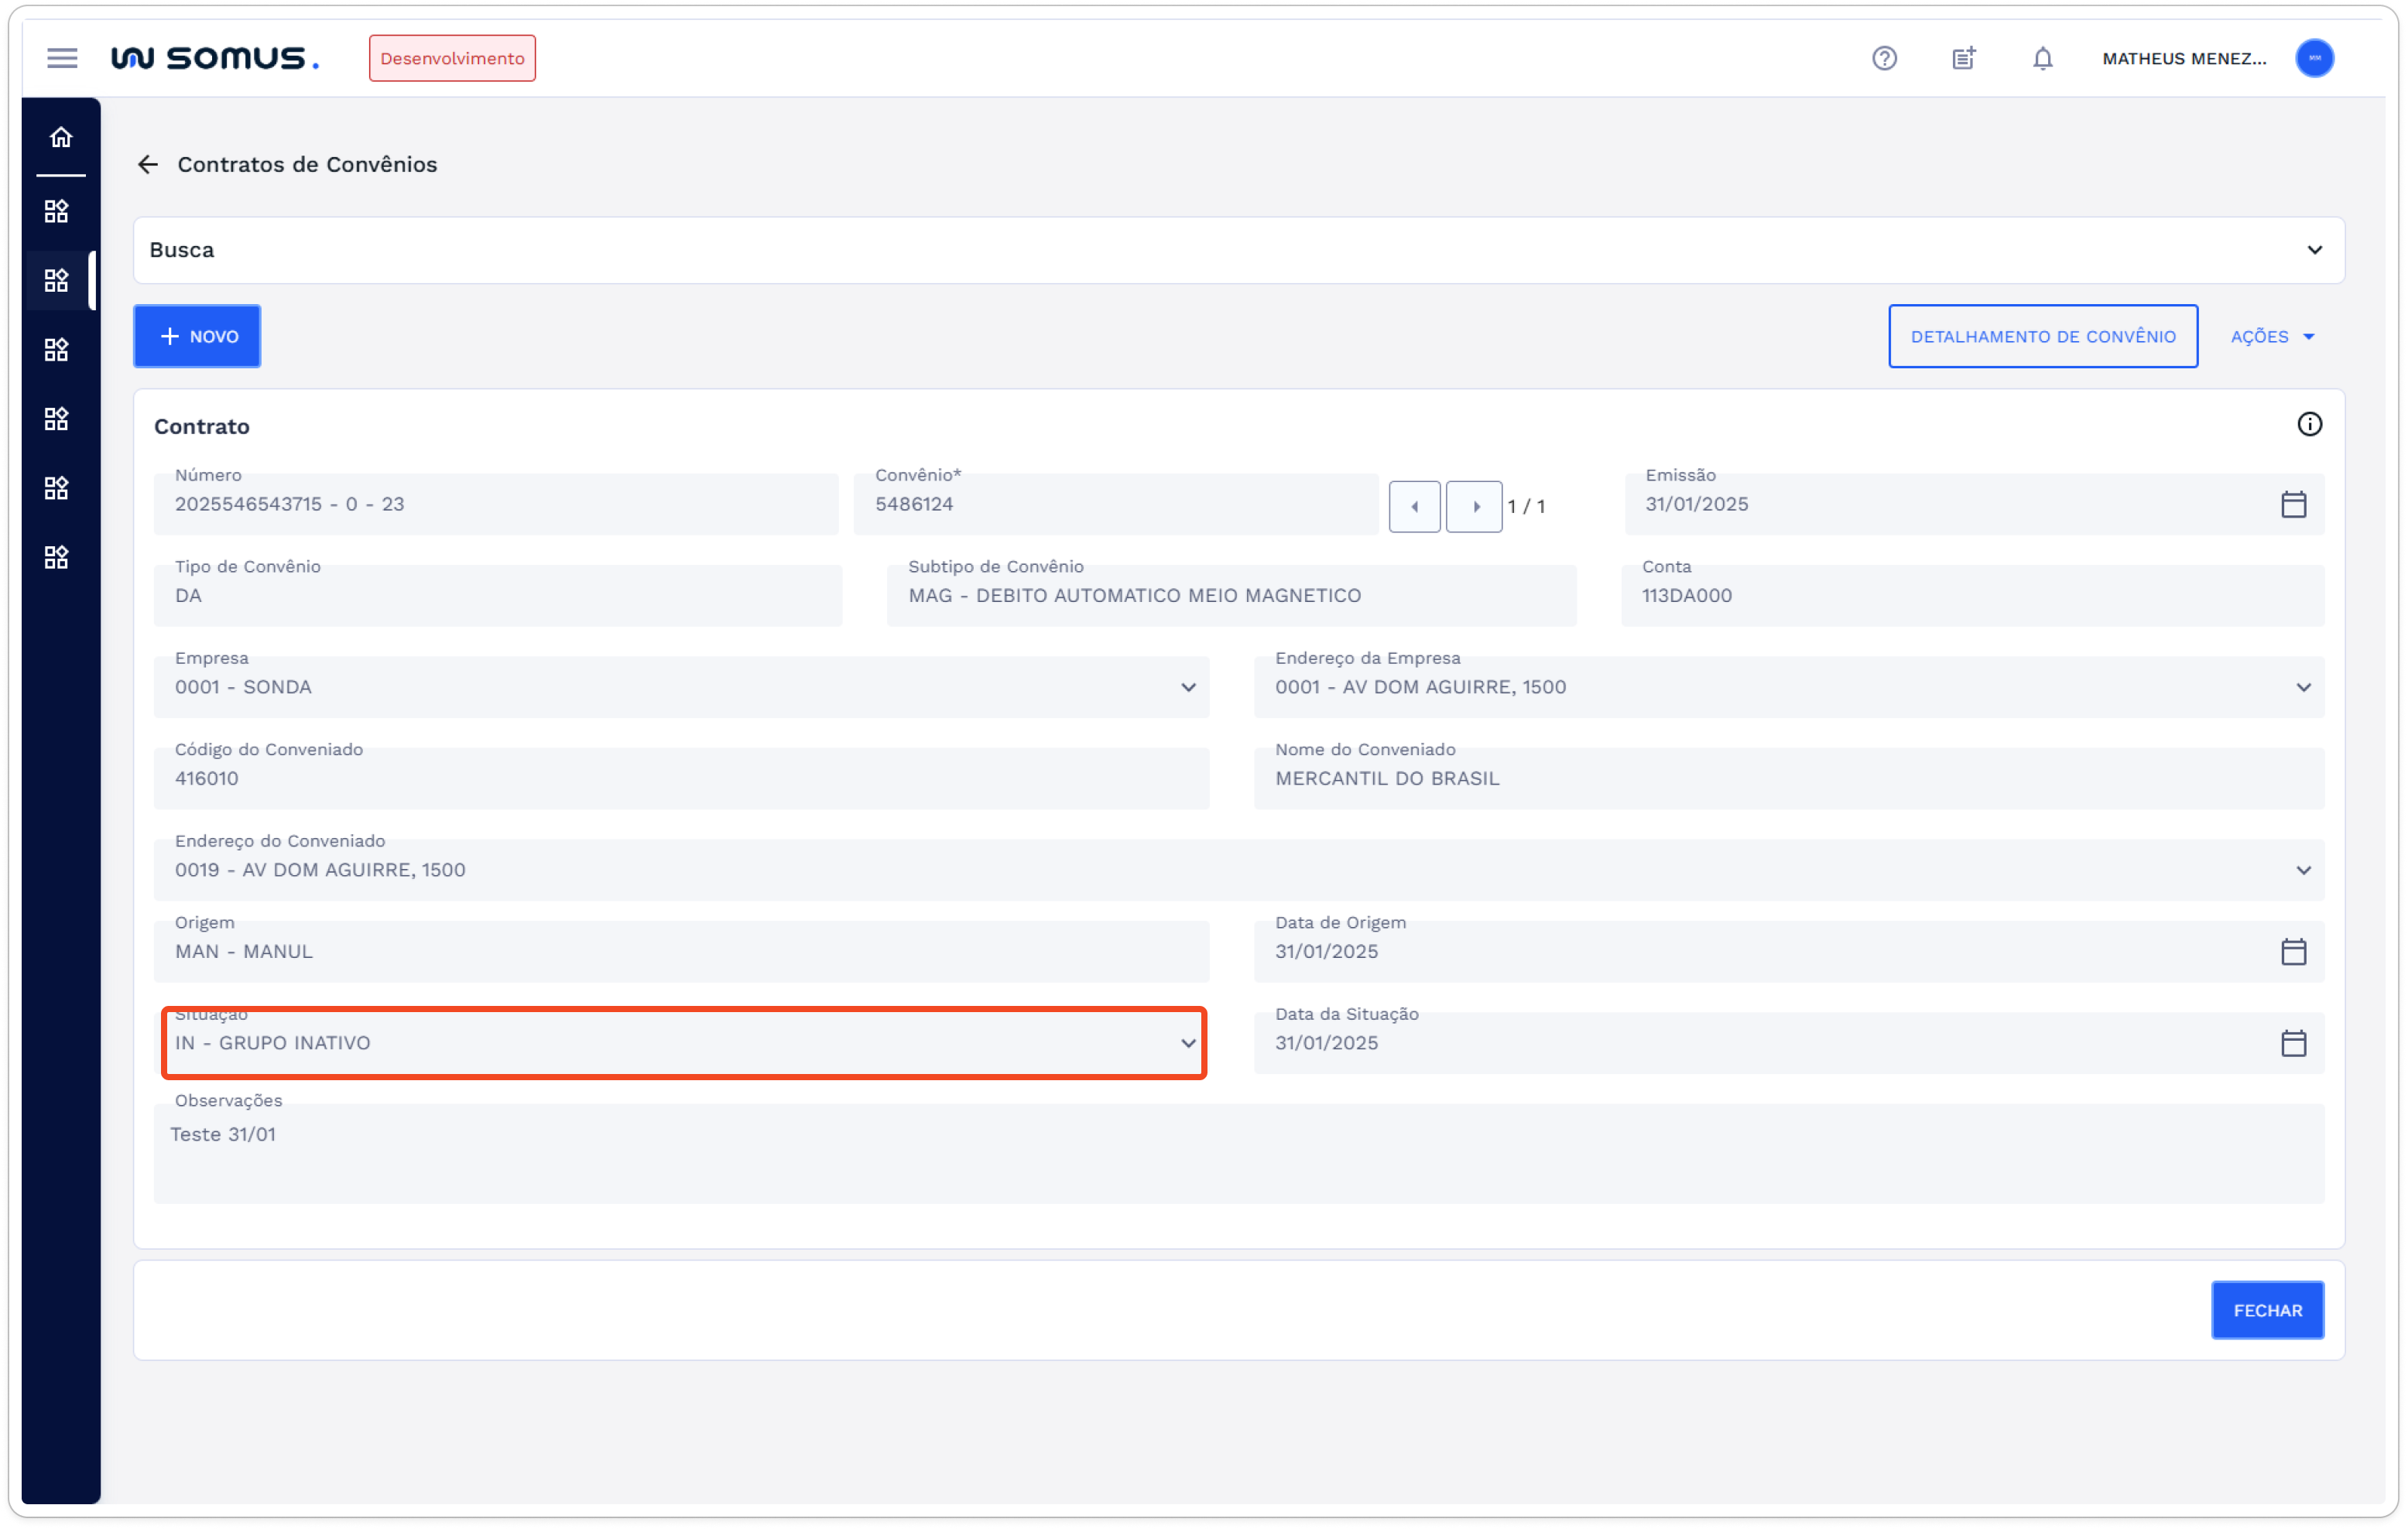
Task: Click the Observações text field
Action: (x=1238, y=1153)
